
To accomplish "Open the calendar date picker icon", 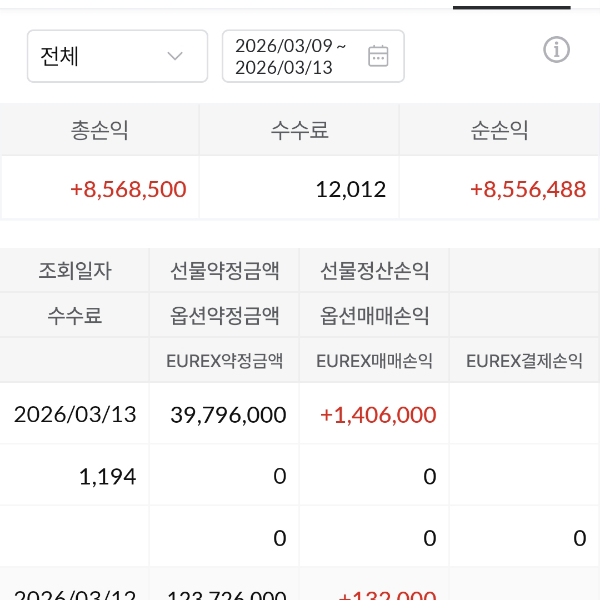I will tap(378, 56).
